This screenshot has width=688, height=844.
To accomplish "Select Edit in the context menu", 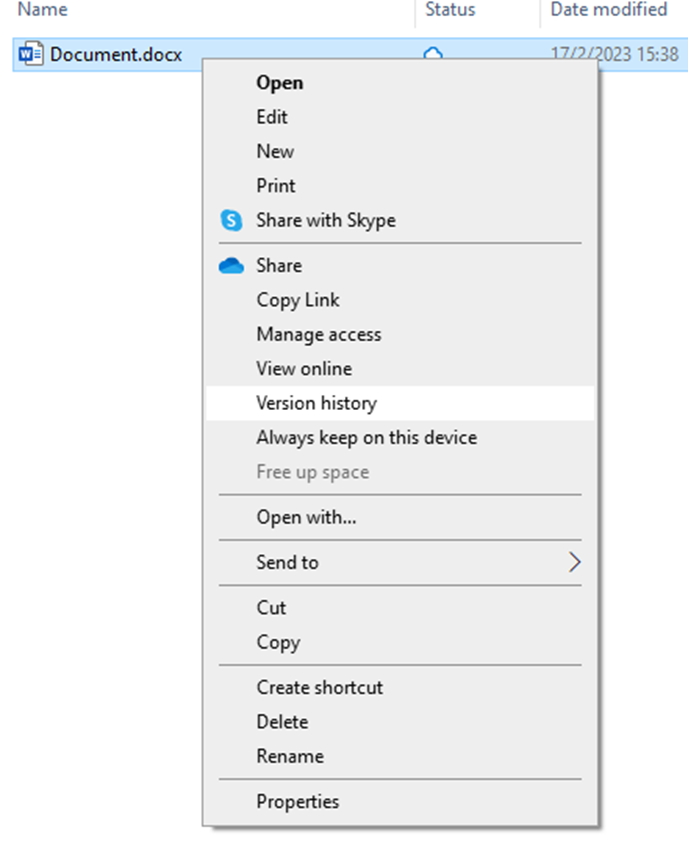I will pyautogui.click(x=272, y=117).
